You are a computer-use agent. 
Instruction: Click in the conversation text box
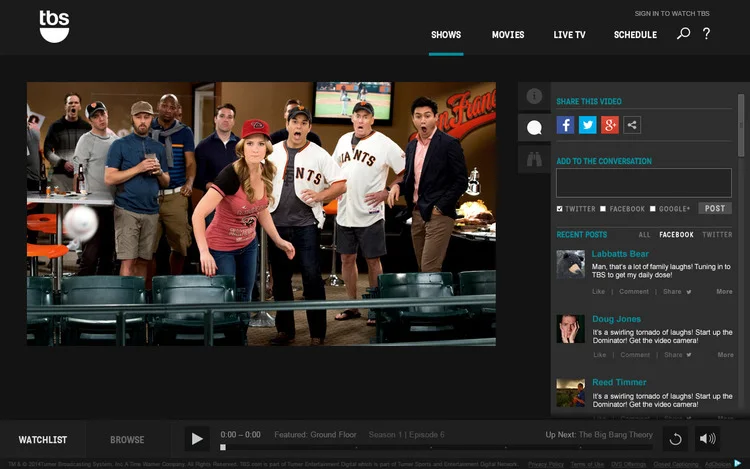coord(643,183)
